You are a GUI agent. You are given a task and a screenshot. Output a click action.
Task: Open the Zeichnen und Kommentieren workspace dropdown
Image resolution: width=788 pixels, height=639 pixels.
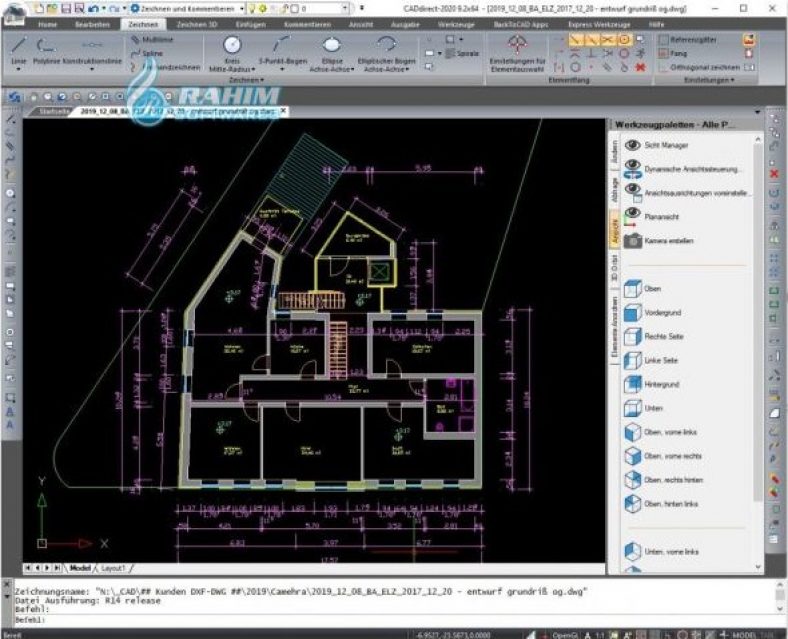187,9
